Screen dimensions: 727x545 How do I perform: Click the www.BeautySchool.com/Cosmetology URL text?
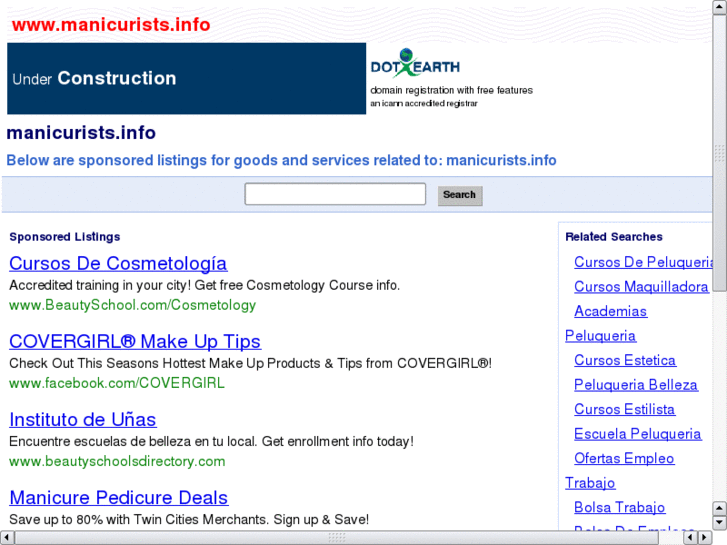tap(133, 305)
